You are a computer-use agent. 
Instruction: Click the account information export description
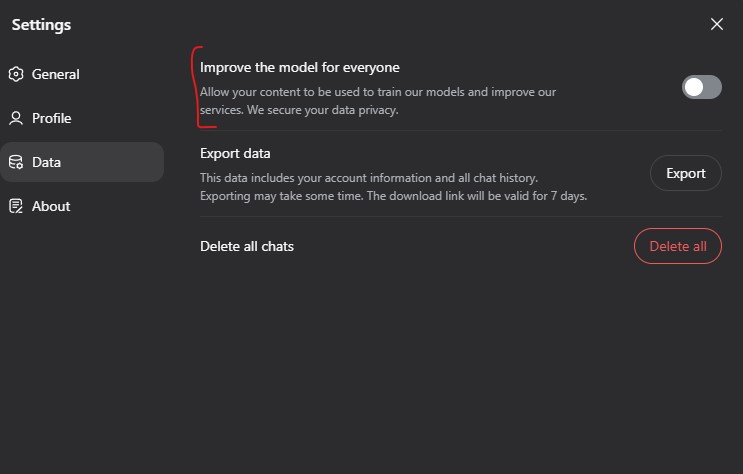[369, 178]
